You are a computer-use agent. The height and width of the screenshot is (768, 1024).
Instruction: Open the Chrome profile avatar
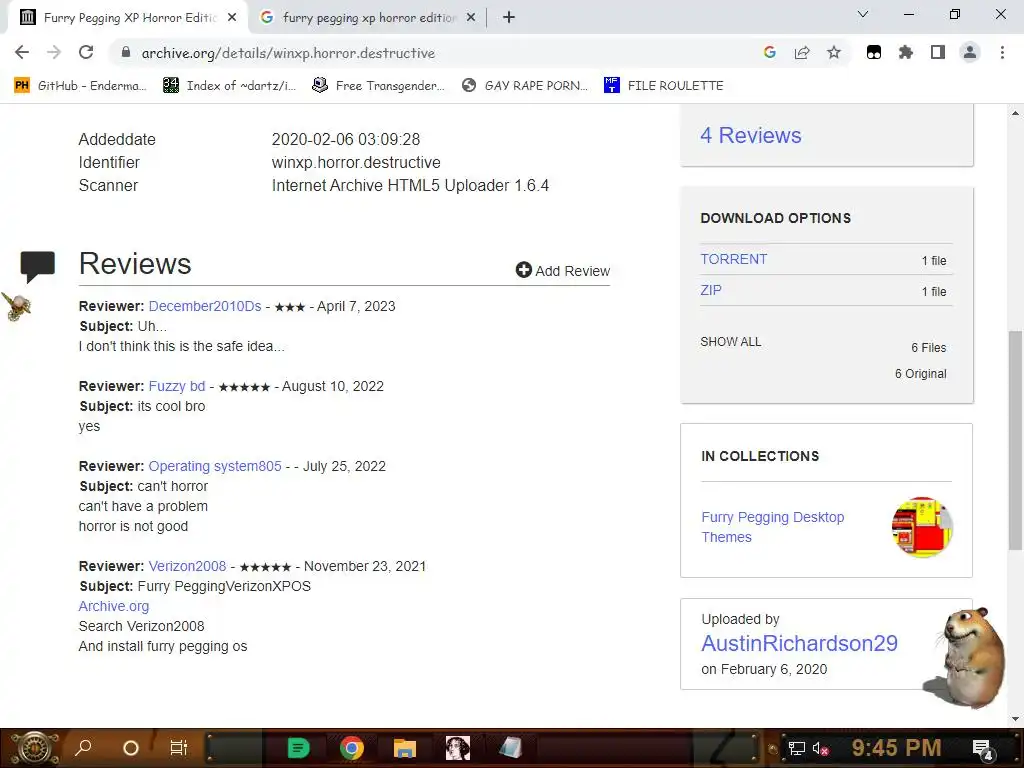point(970,53)
